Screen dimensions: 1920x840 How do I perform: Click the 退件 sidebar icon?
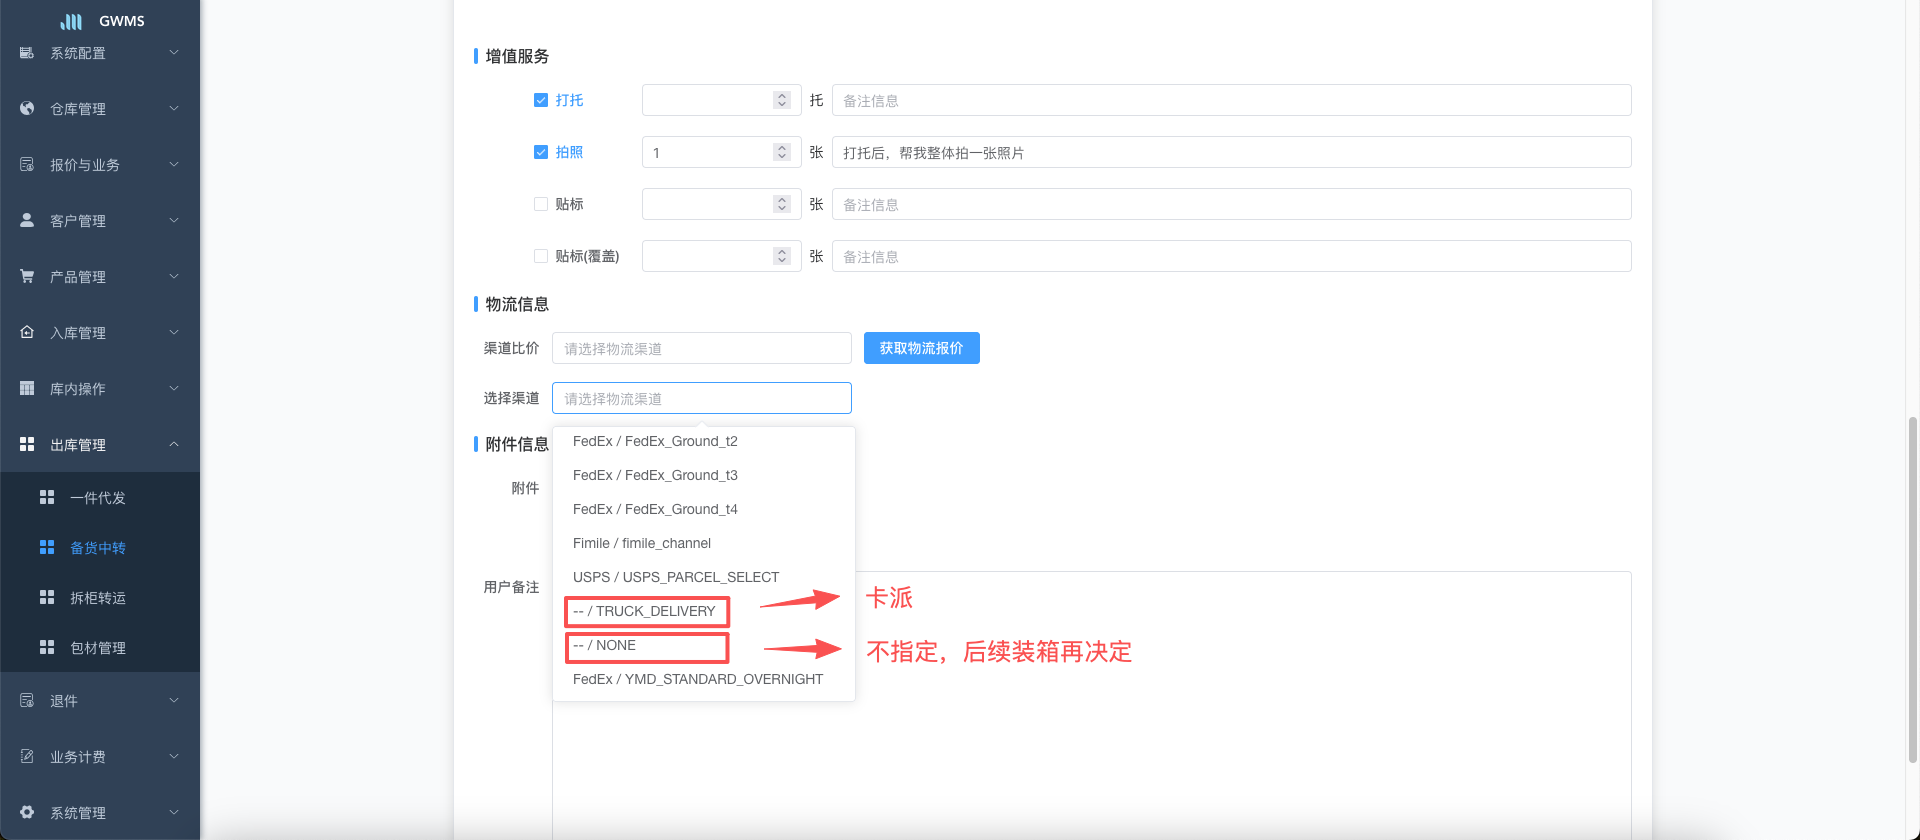pos(27,700)
